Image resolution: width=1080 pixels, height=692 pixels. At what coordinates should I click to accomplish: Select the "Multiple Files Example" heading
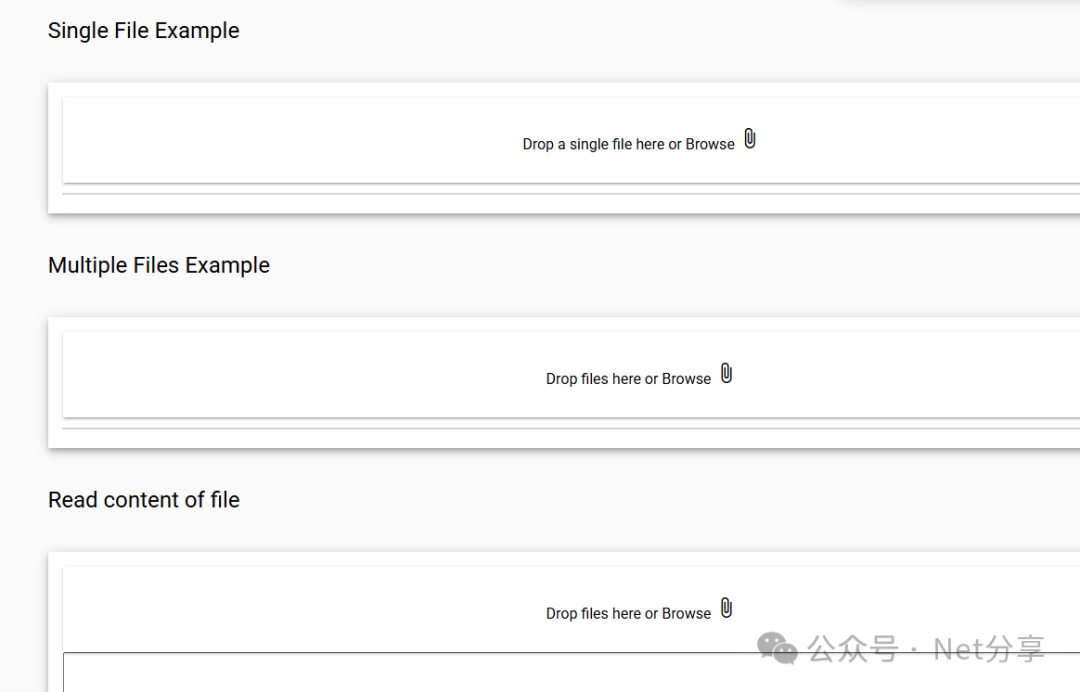pos(159,265)
